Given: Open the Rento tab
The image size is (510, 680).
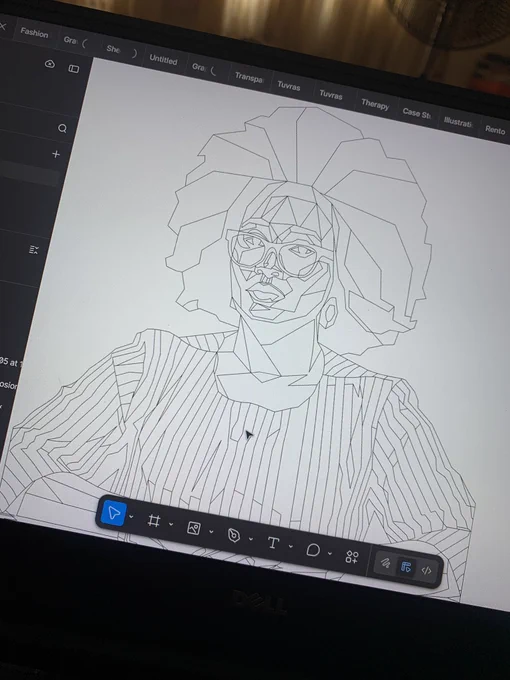Looking at the screenshot, I should pos(495,130).
